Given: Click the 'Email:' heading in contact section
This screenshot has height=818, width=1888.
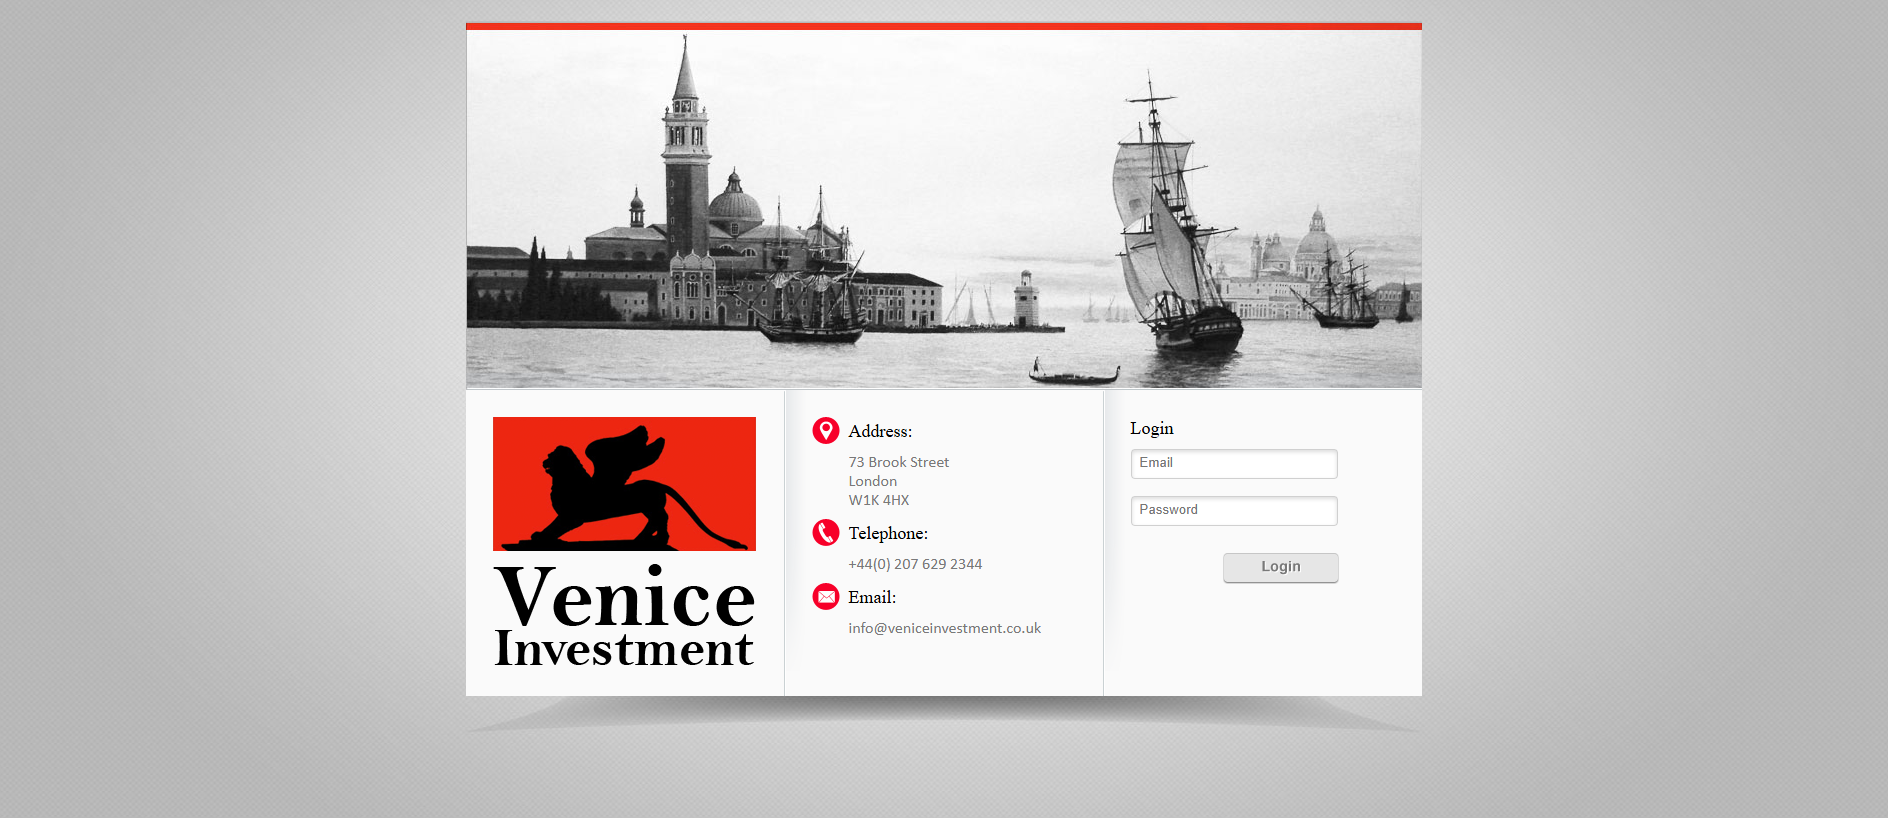Looking at the screenshot, I should (x=872, y=597).
